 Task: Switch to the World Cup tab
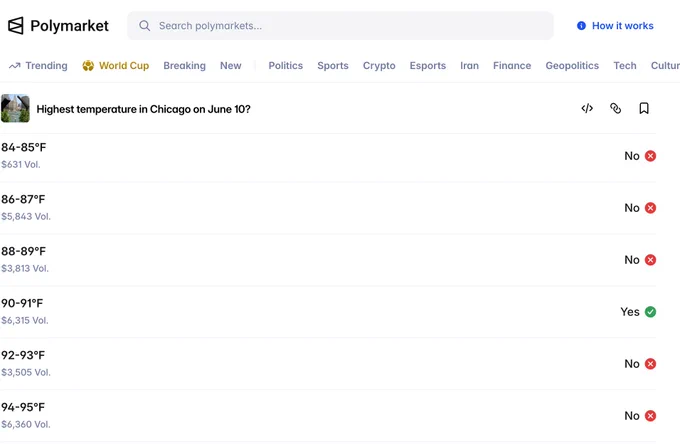[x=116, y=65]
